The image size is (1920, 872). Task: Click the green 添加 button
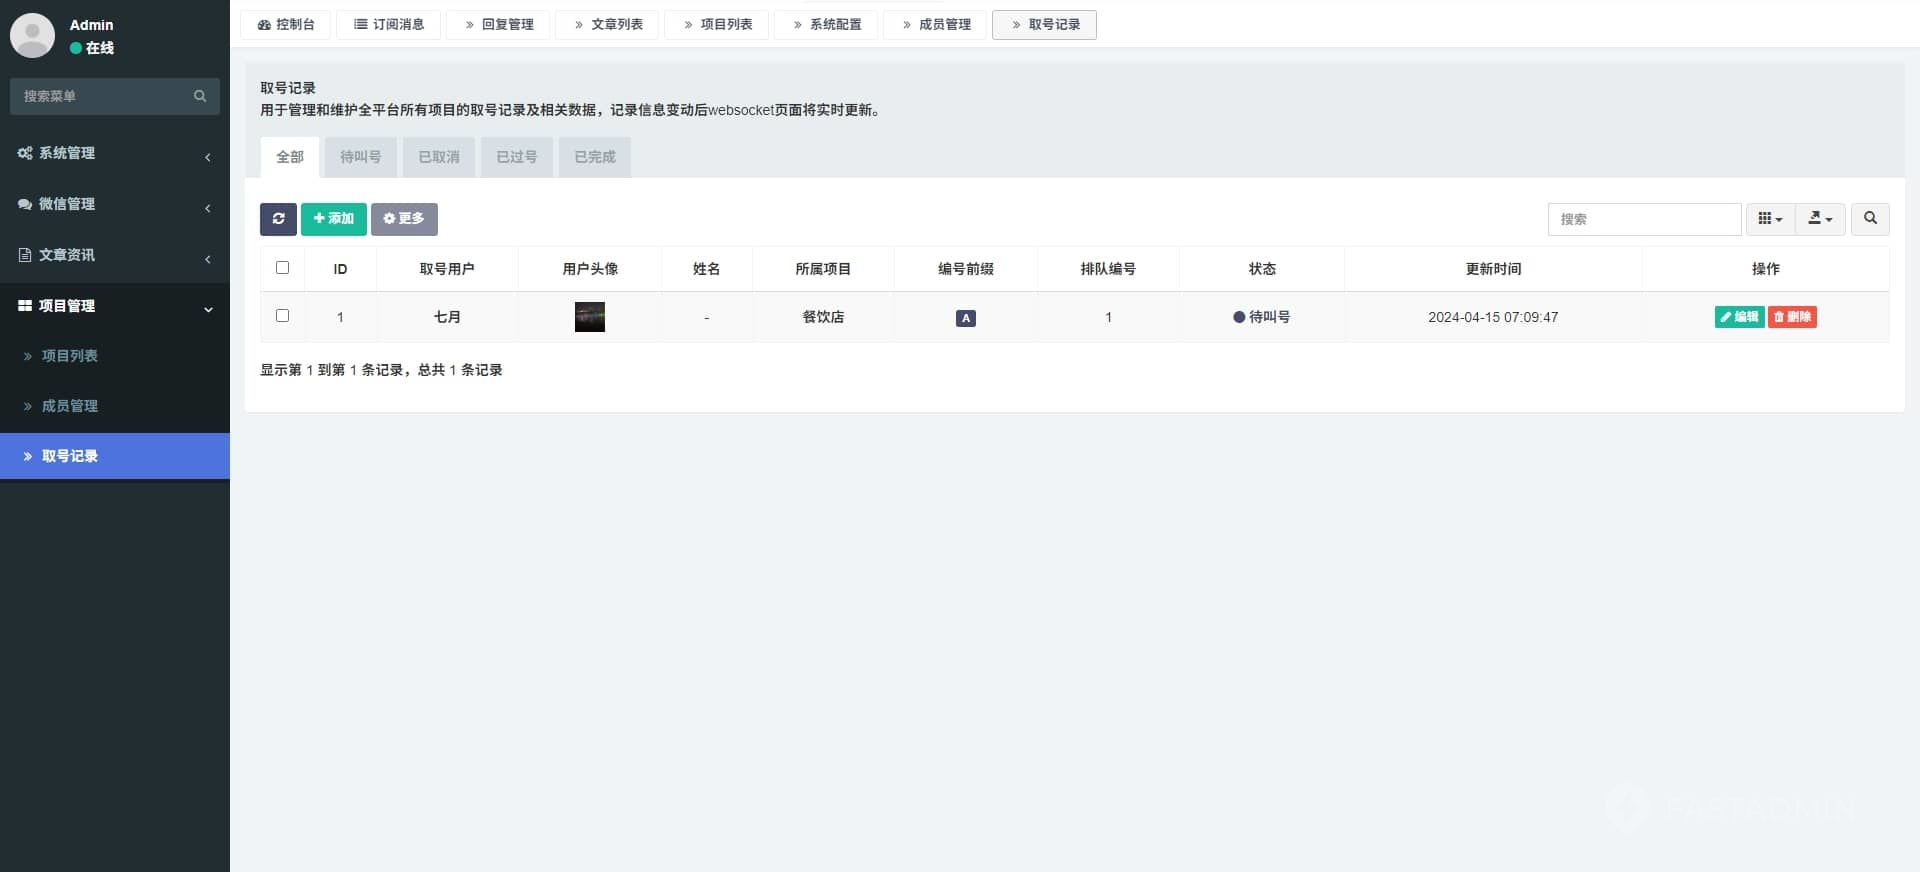point(333,219)
